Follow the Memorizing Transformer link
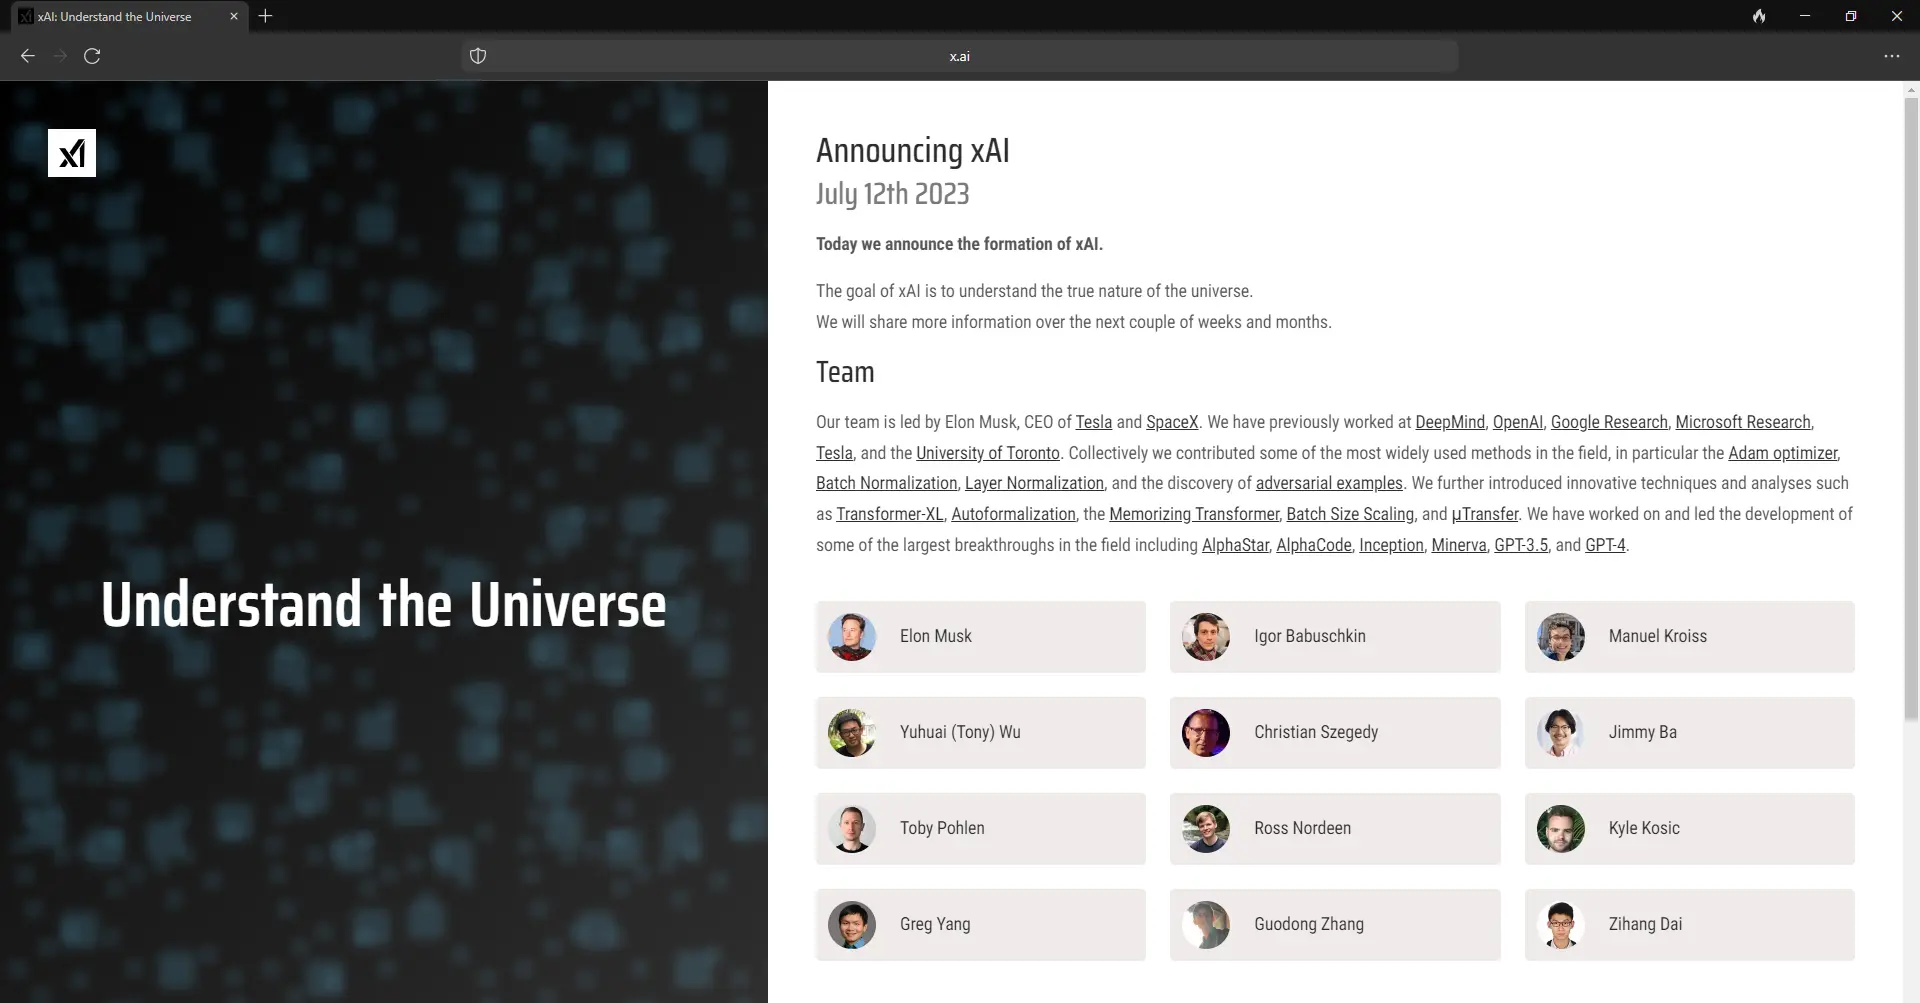Image resolution: width=1920 pixels, height=1003 pixels. click(x=1194, y=514)
